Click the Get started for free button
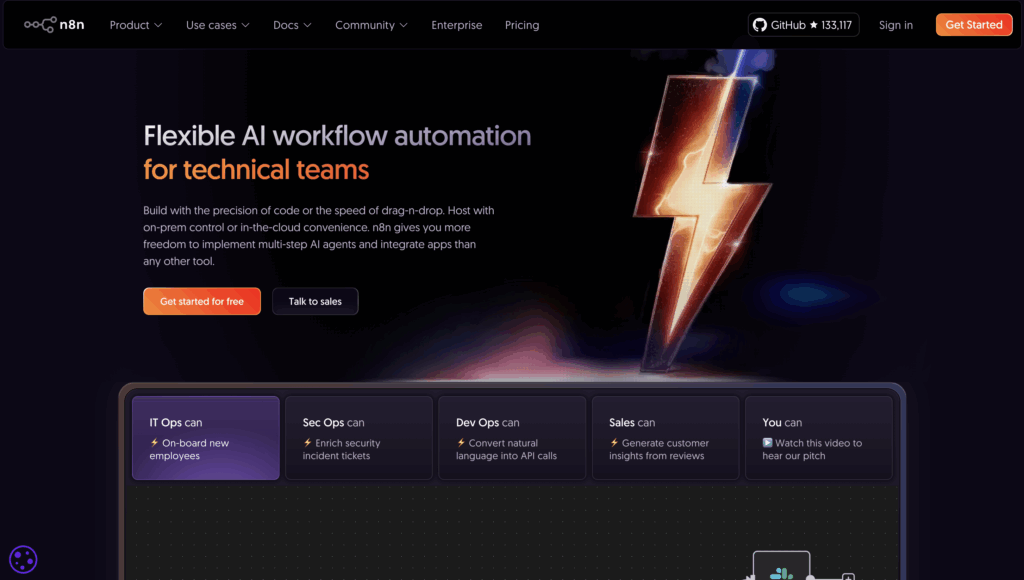 point(201,301)
